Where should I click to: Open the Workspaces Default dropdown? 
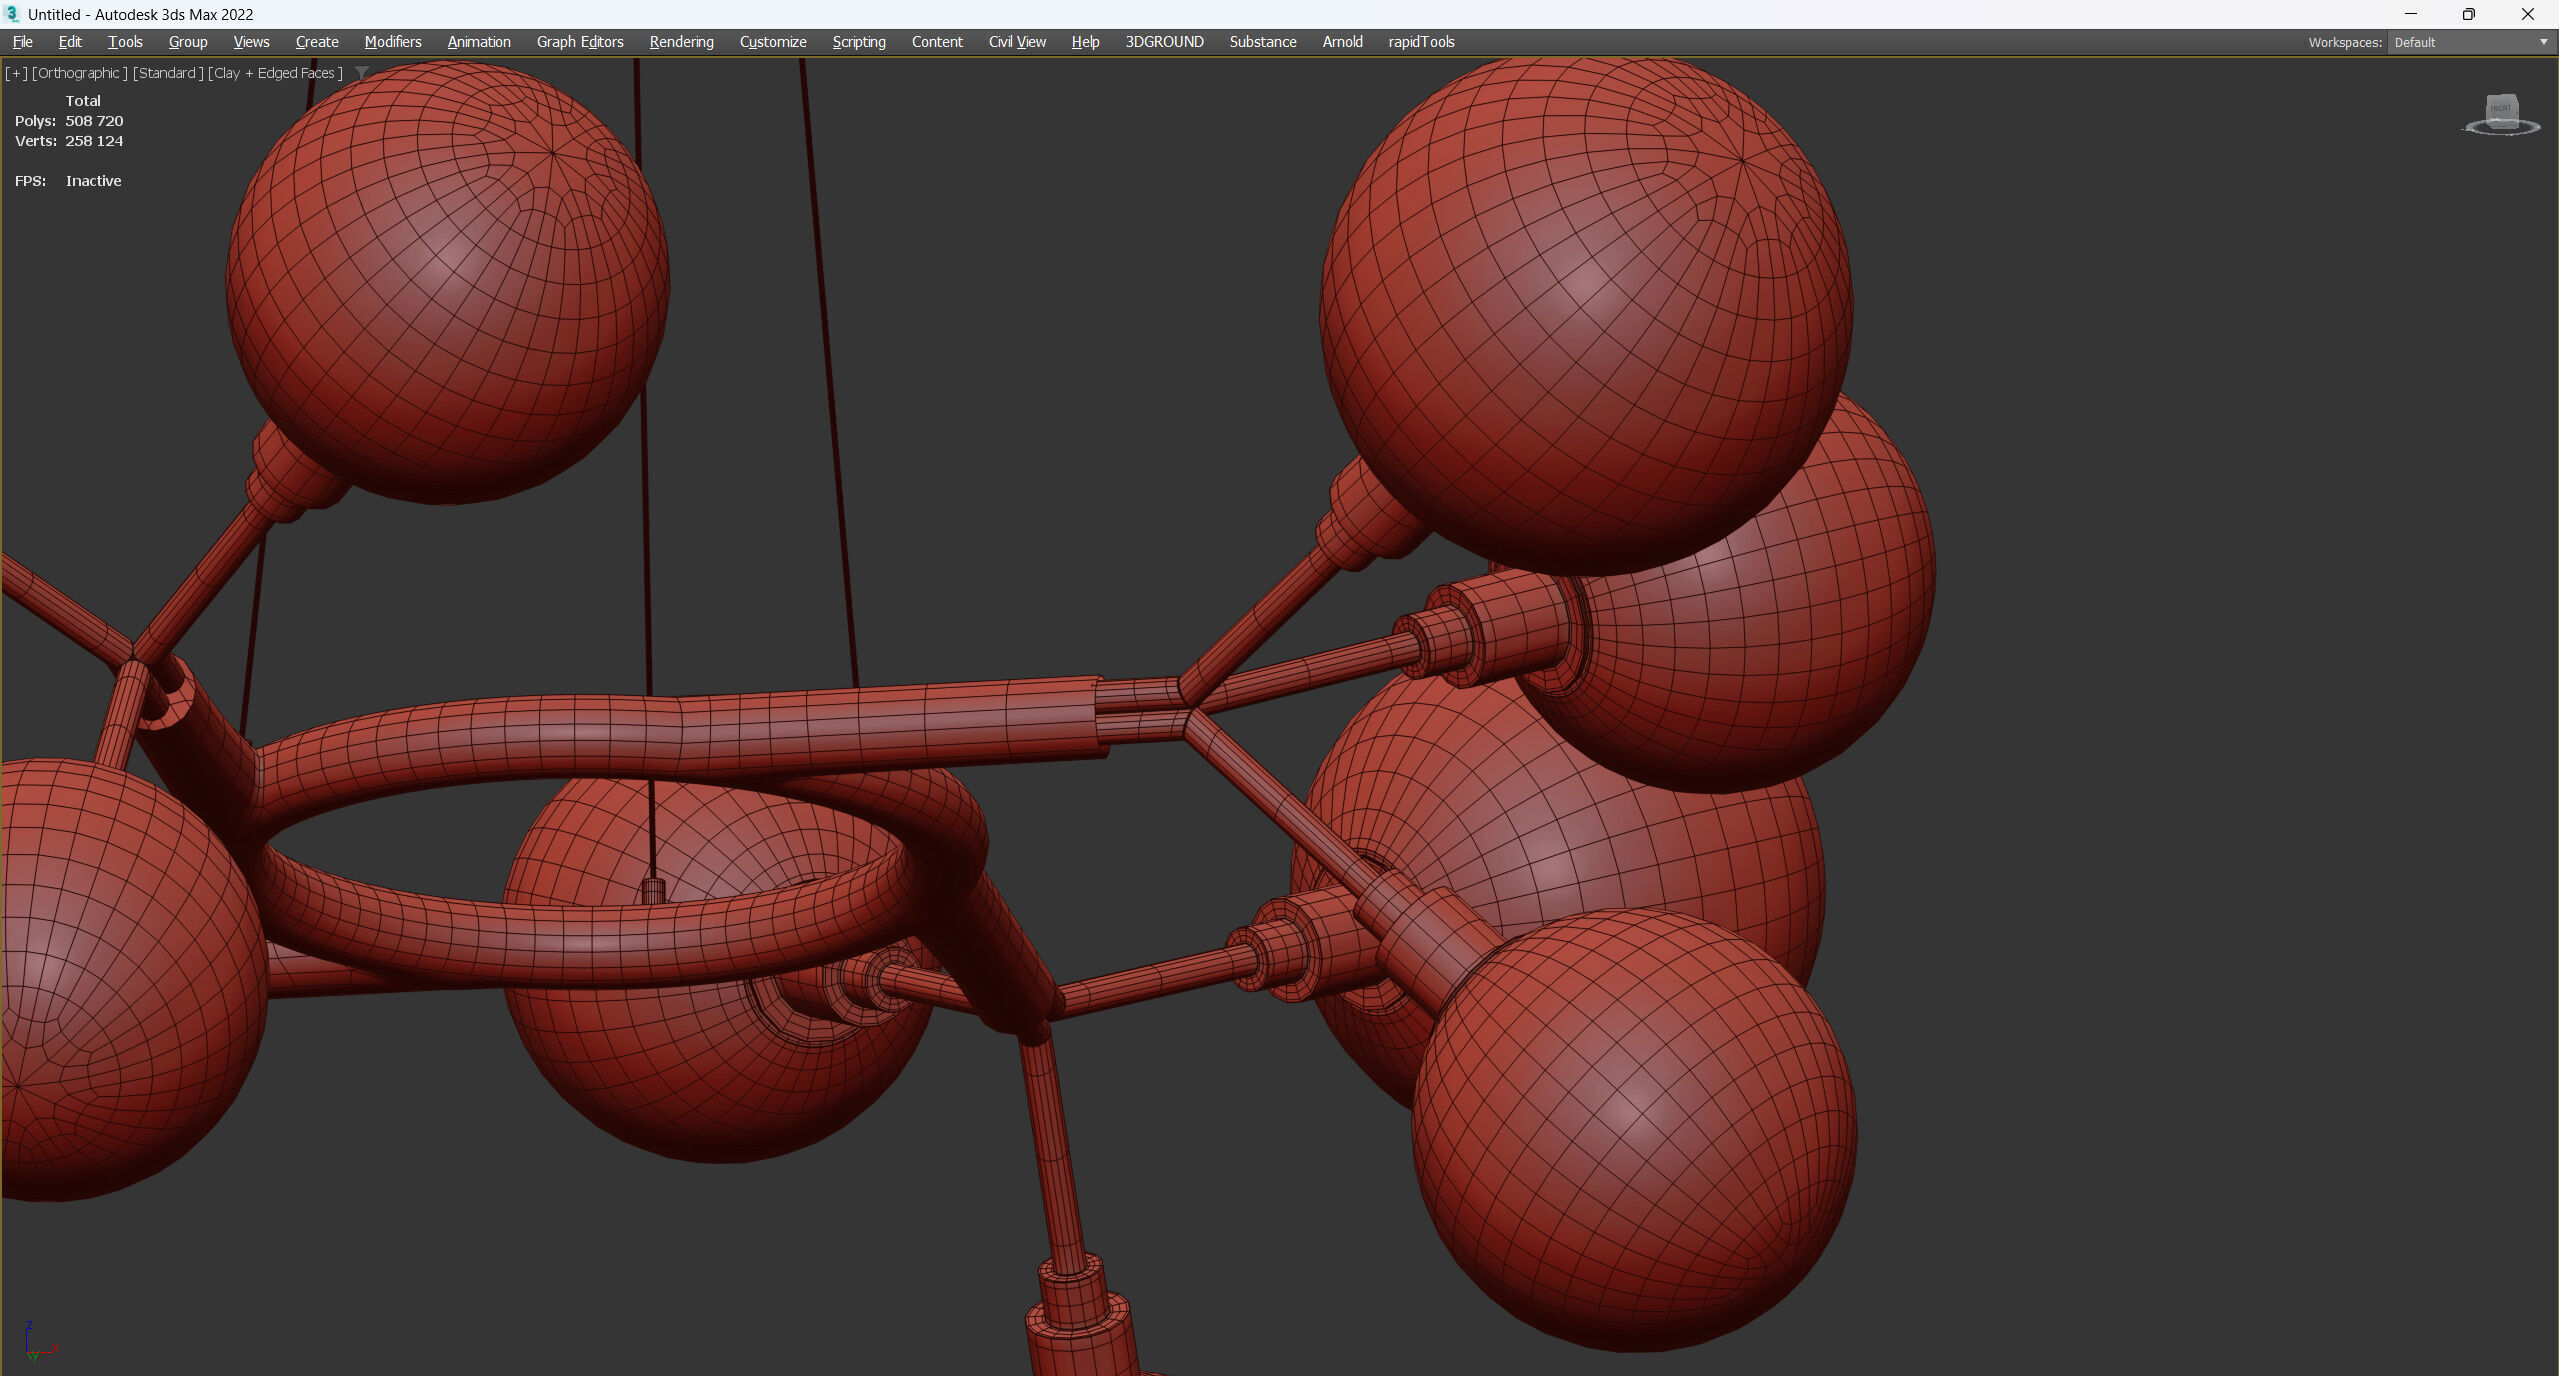[x=2470, y=42]
